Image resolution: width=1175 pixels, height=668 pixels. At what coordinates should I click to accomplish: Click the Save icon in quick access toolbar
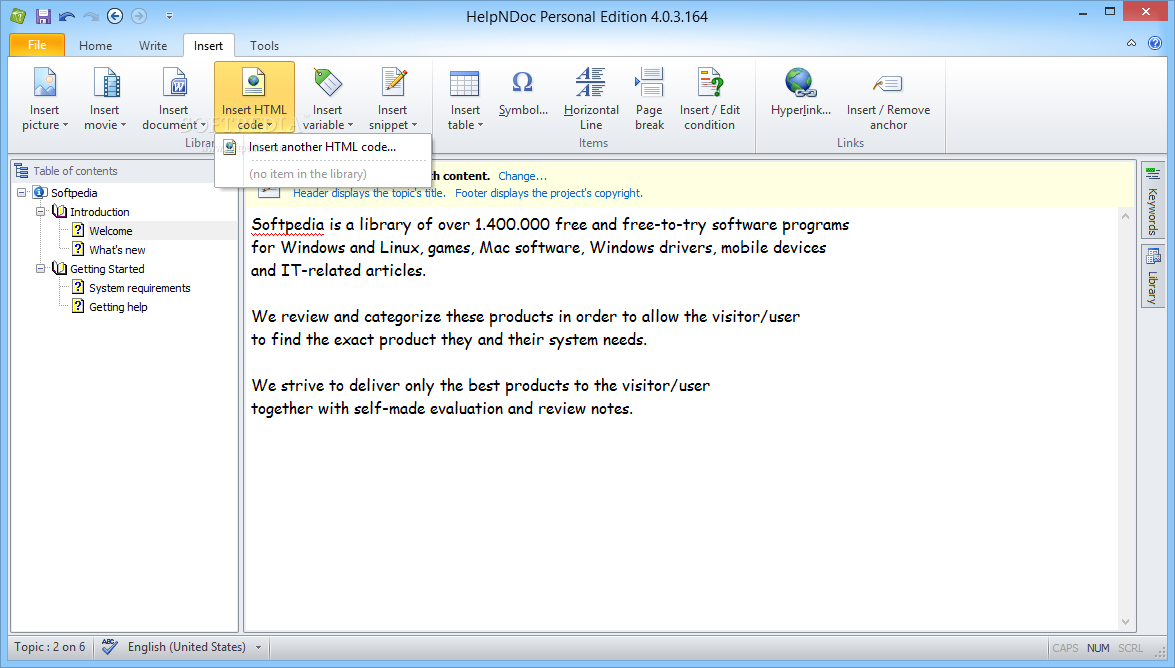[43, 16]
